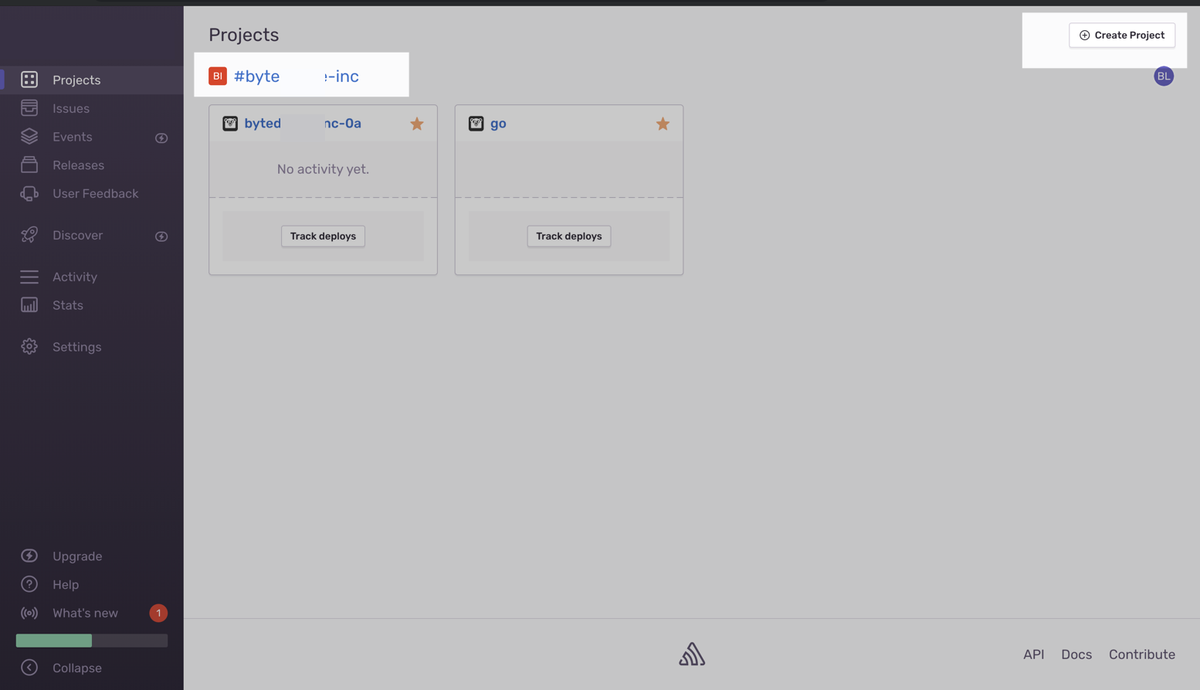Open What's new notifications
Viewport: 1200px width, 690px height.
click(85, 613)
